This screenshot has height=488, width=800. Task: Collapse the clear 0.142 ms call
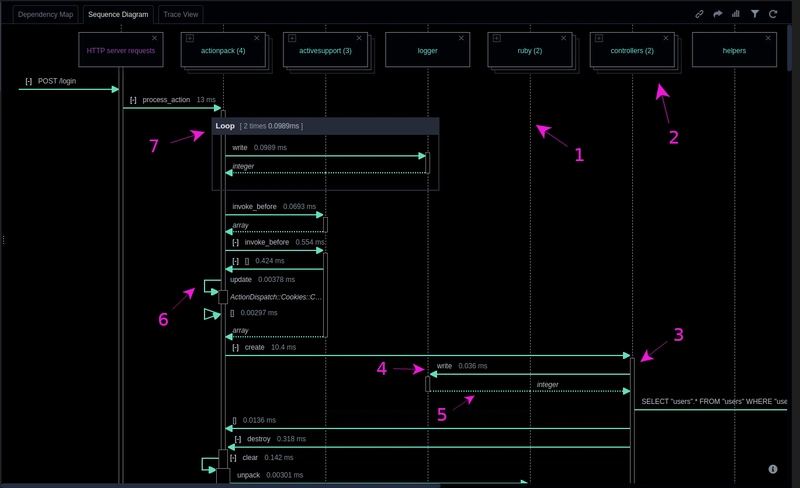click(233, 458)
